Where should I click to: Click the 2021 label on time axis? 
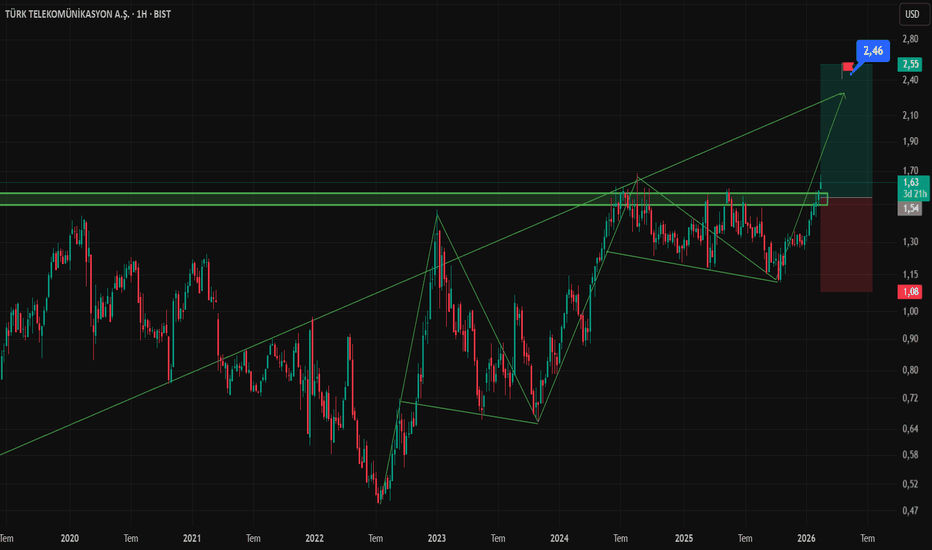point(191,538)
